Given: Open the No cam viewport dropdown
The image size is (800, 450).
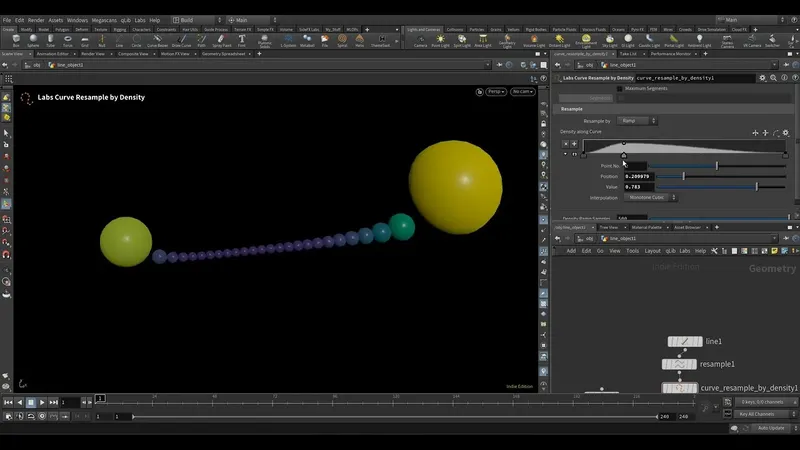Looking at the screenshot, I should click(522, 92).
